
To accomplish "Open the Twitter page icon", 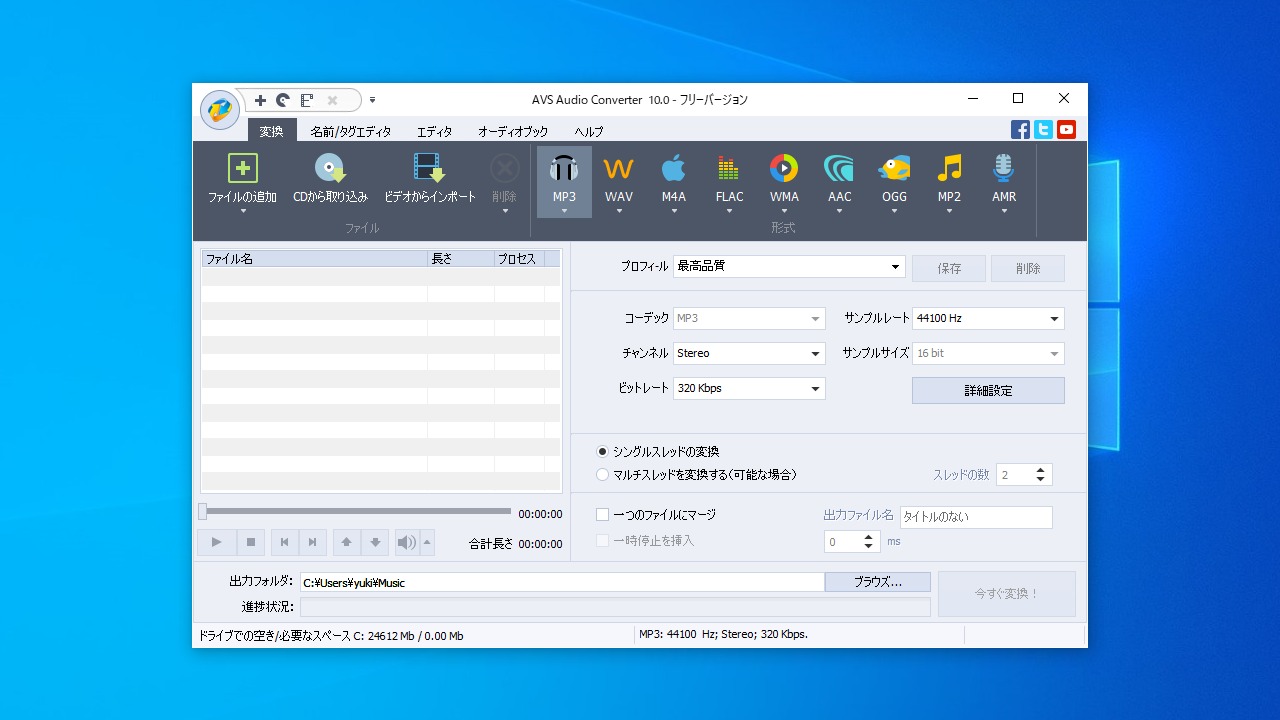I will tap(1043, 129).
